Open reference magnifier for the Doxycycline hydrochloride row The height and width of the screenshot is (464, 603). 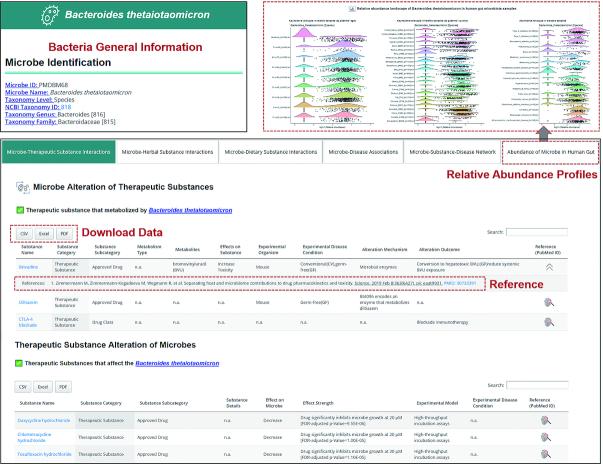546,421
